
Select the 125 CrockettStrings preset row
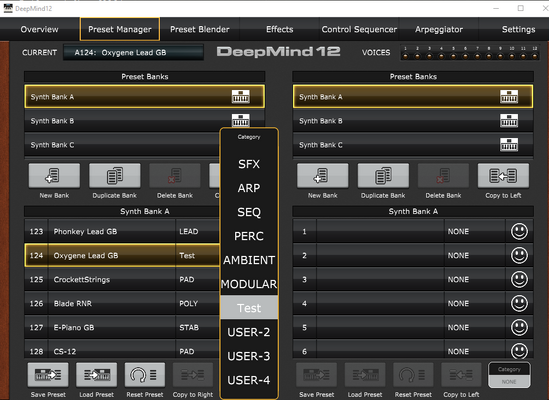(121, 280)
